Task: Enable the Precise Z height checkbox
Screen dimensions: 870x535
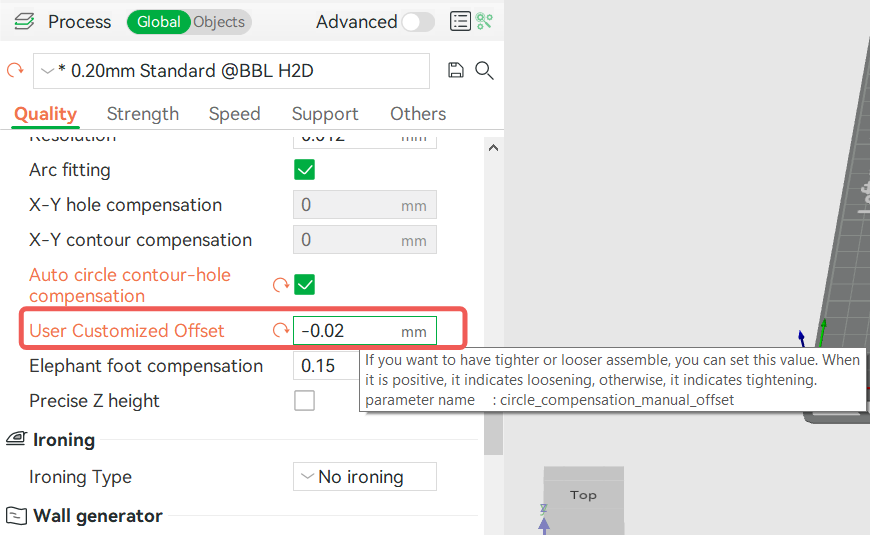Action: pyautogui.click(x=304, y=401)
